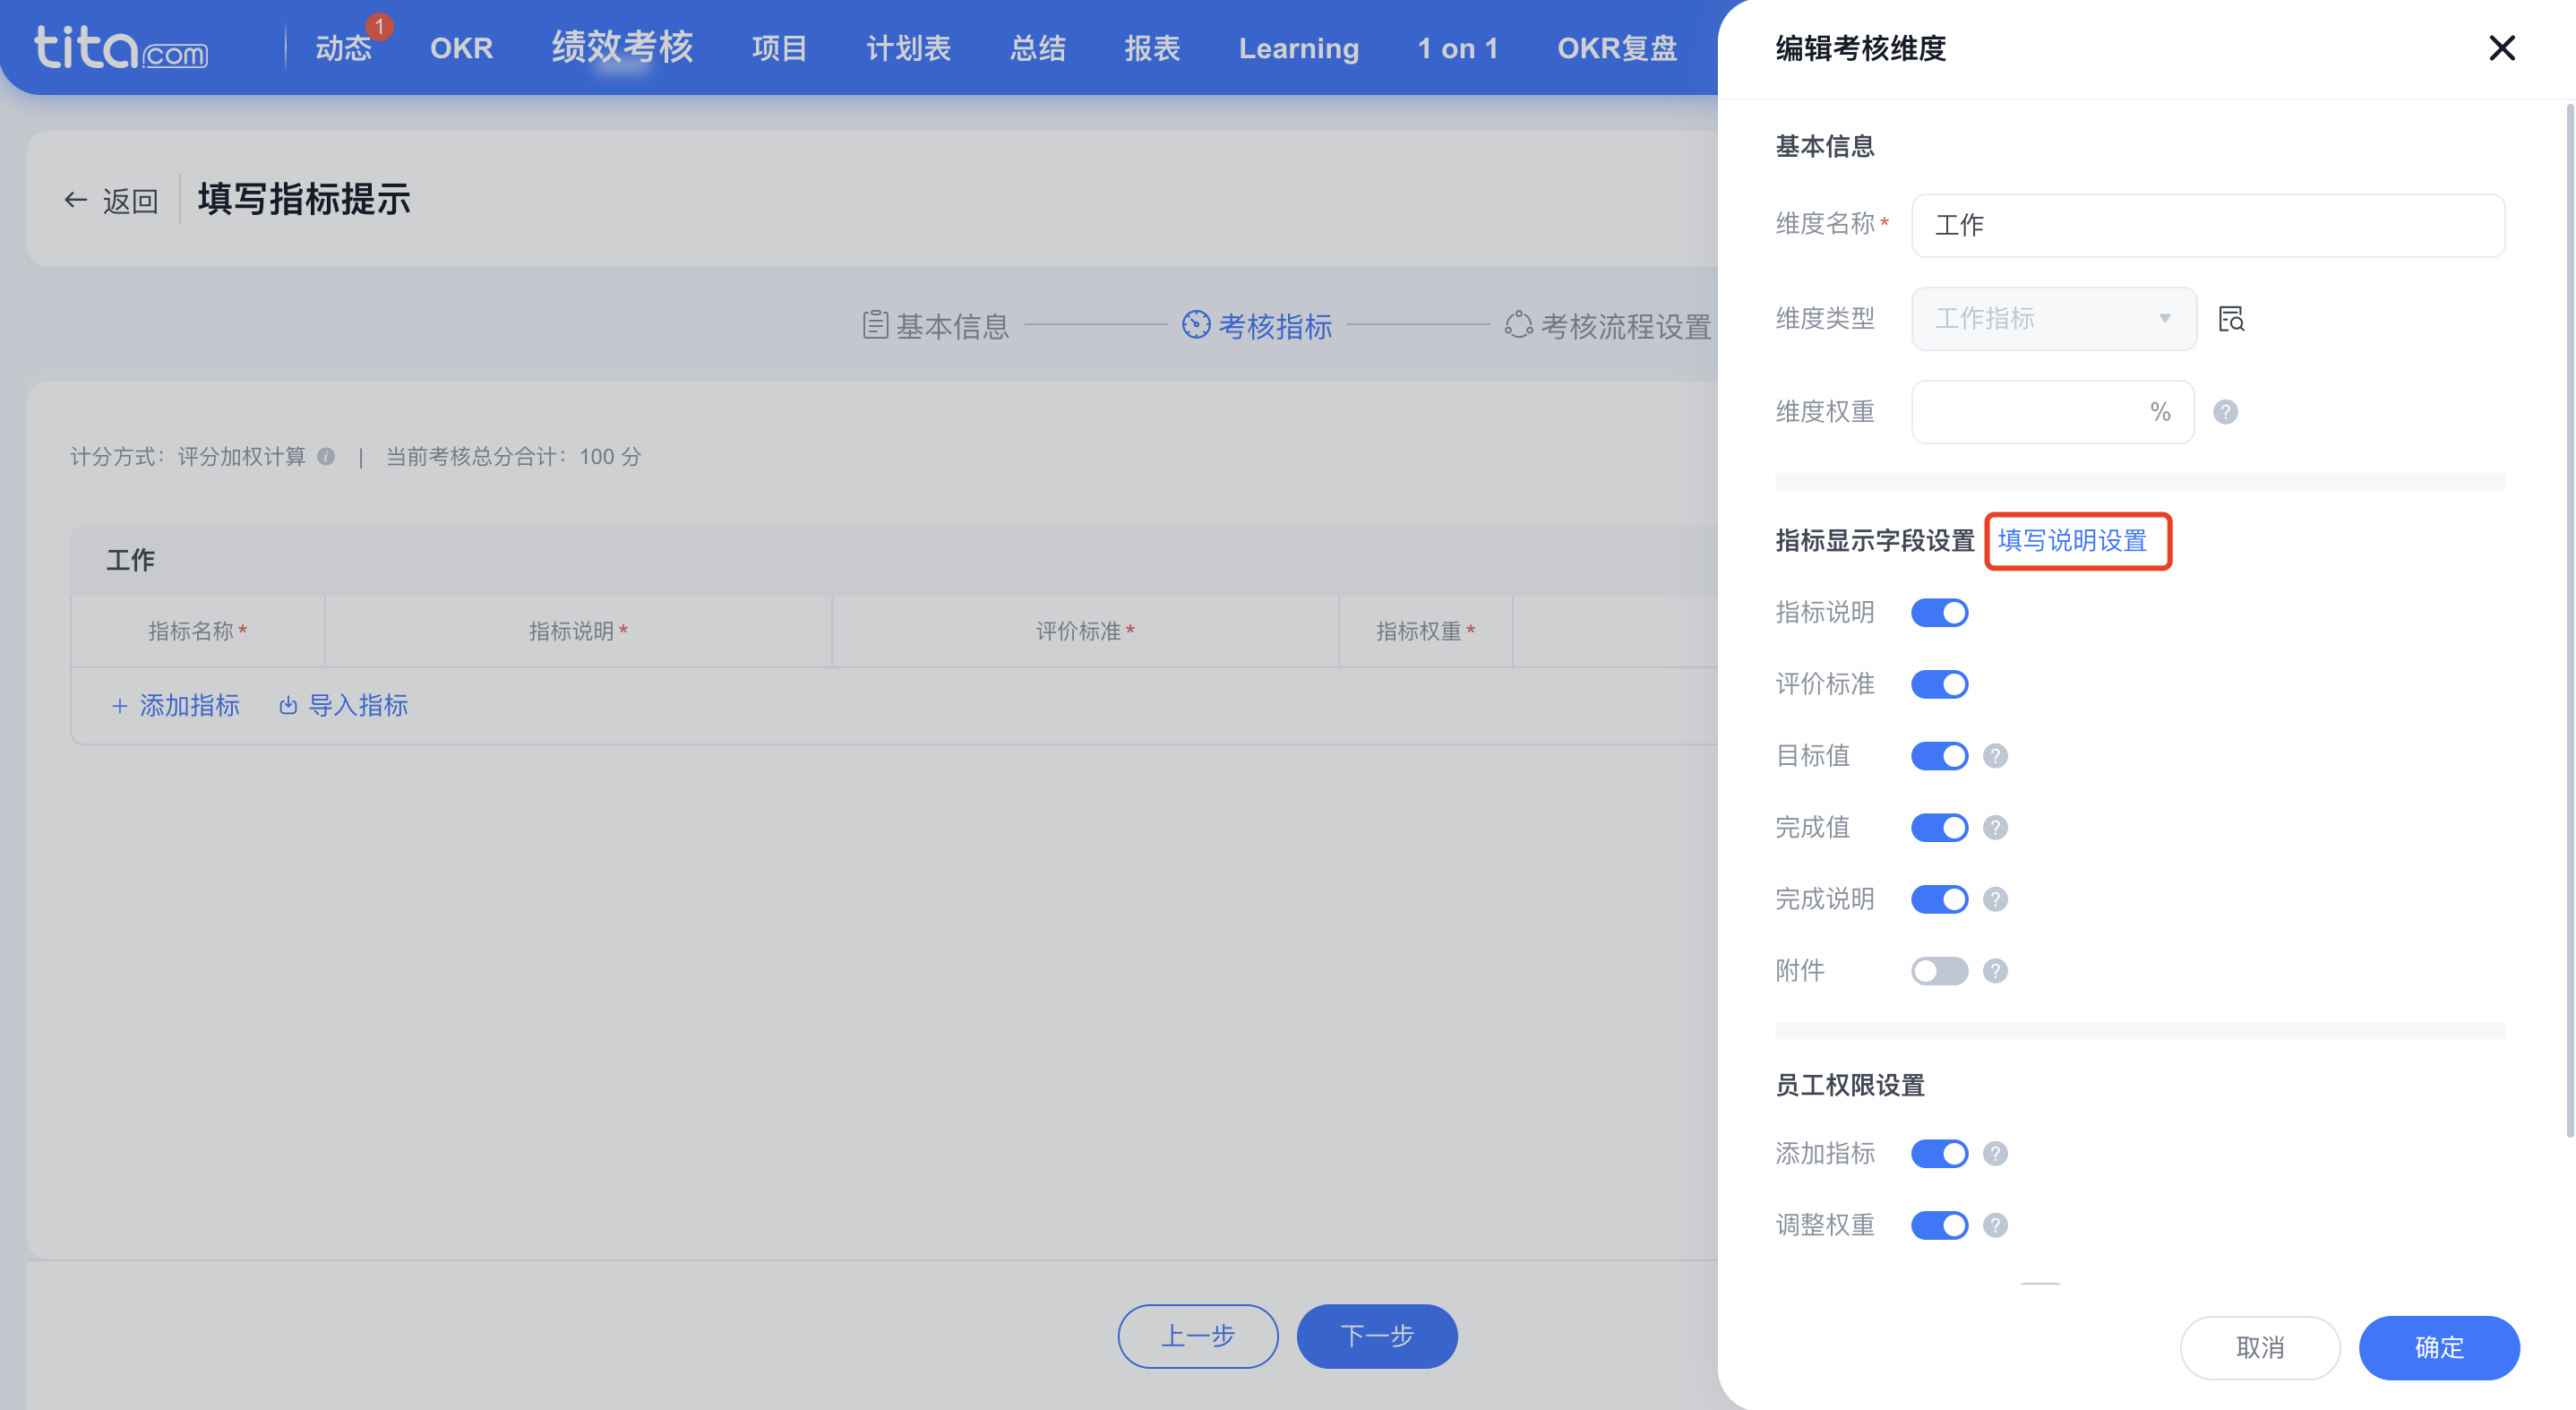The width and height of the screenshot is (2576, 1410).
Task: Click the 基本信息 step label
Action: pyautogui.click(x=952, y=326)
